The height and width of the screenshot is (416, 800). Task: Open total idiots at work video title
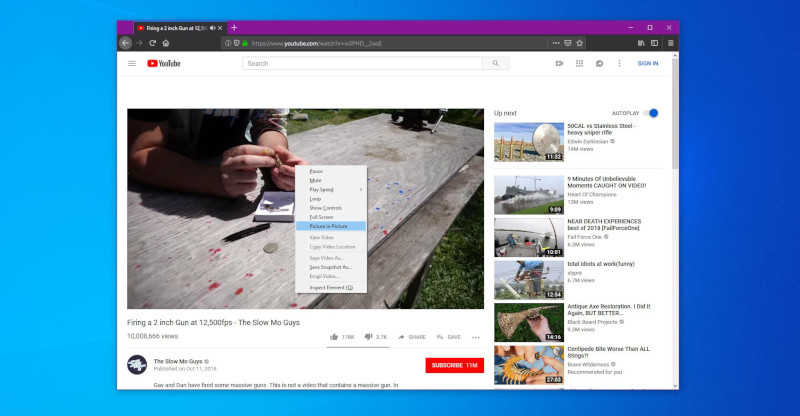(x=601, y=264)
